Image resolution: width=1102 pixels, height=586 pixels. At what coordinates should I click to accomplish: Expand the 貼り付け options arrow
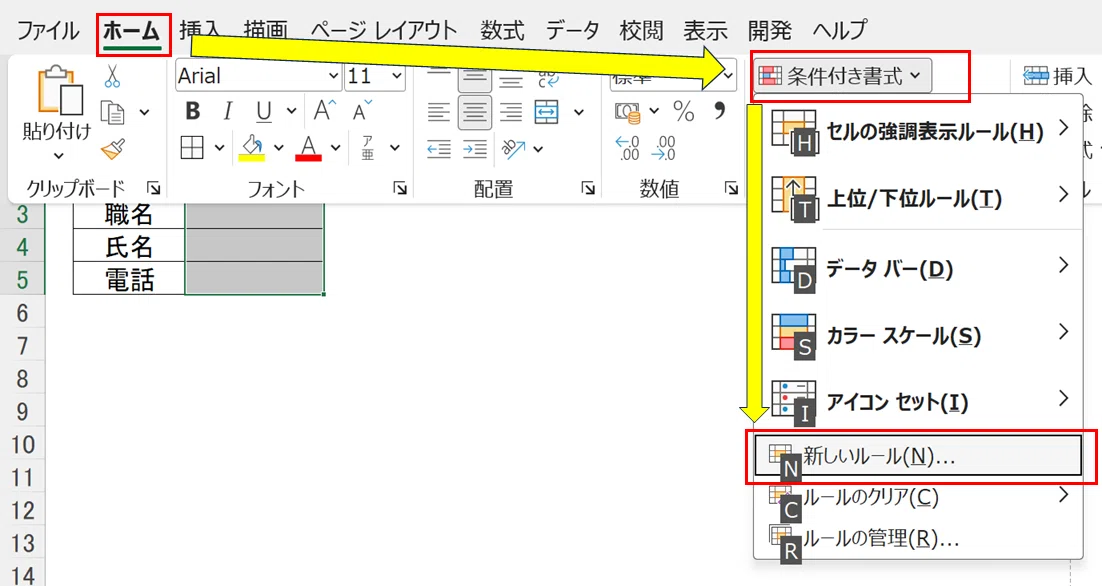coord(58,155)
